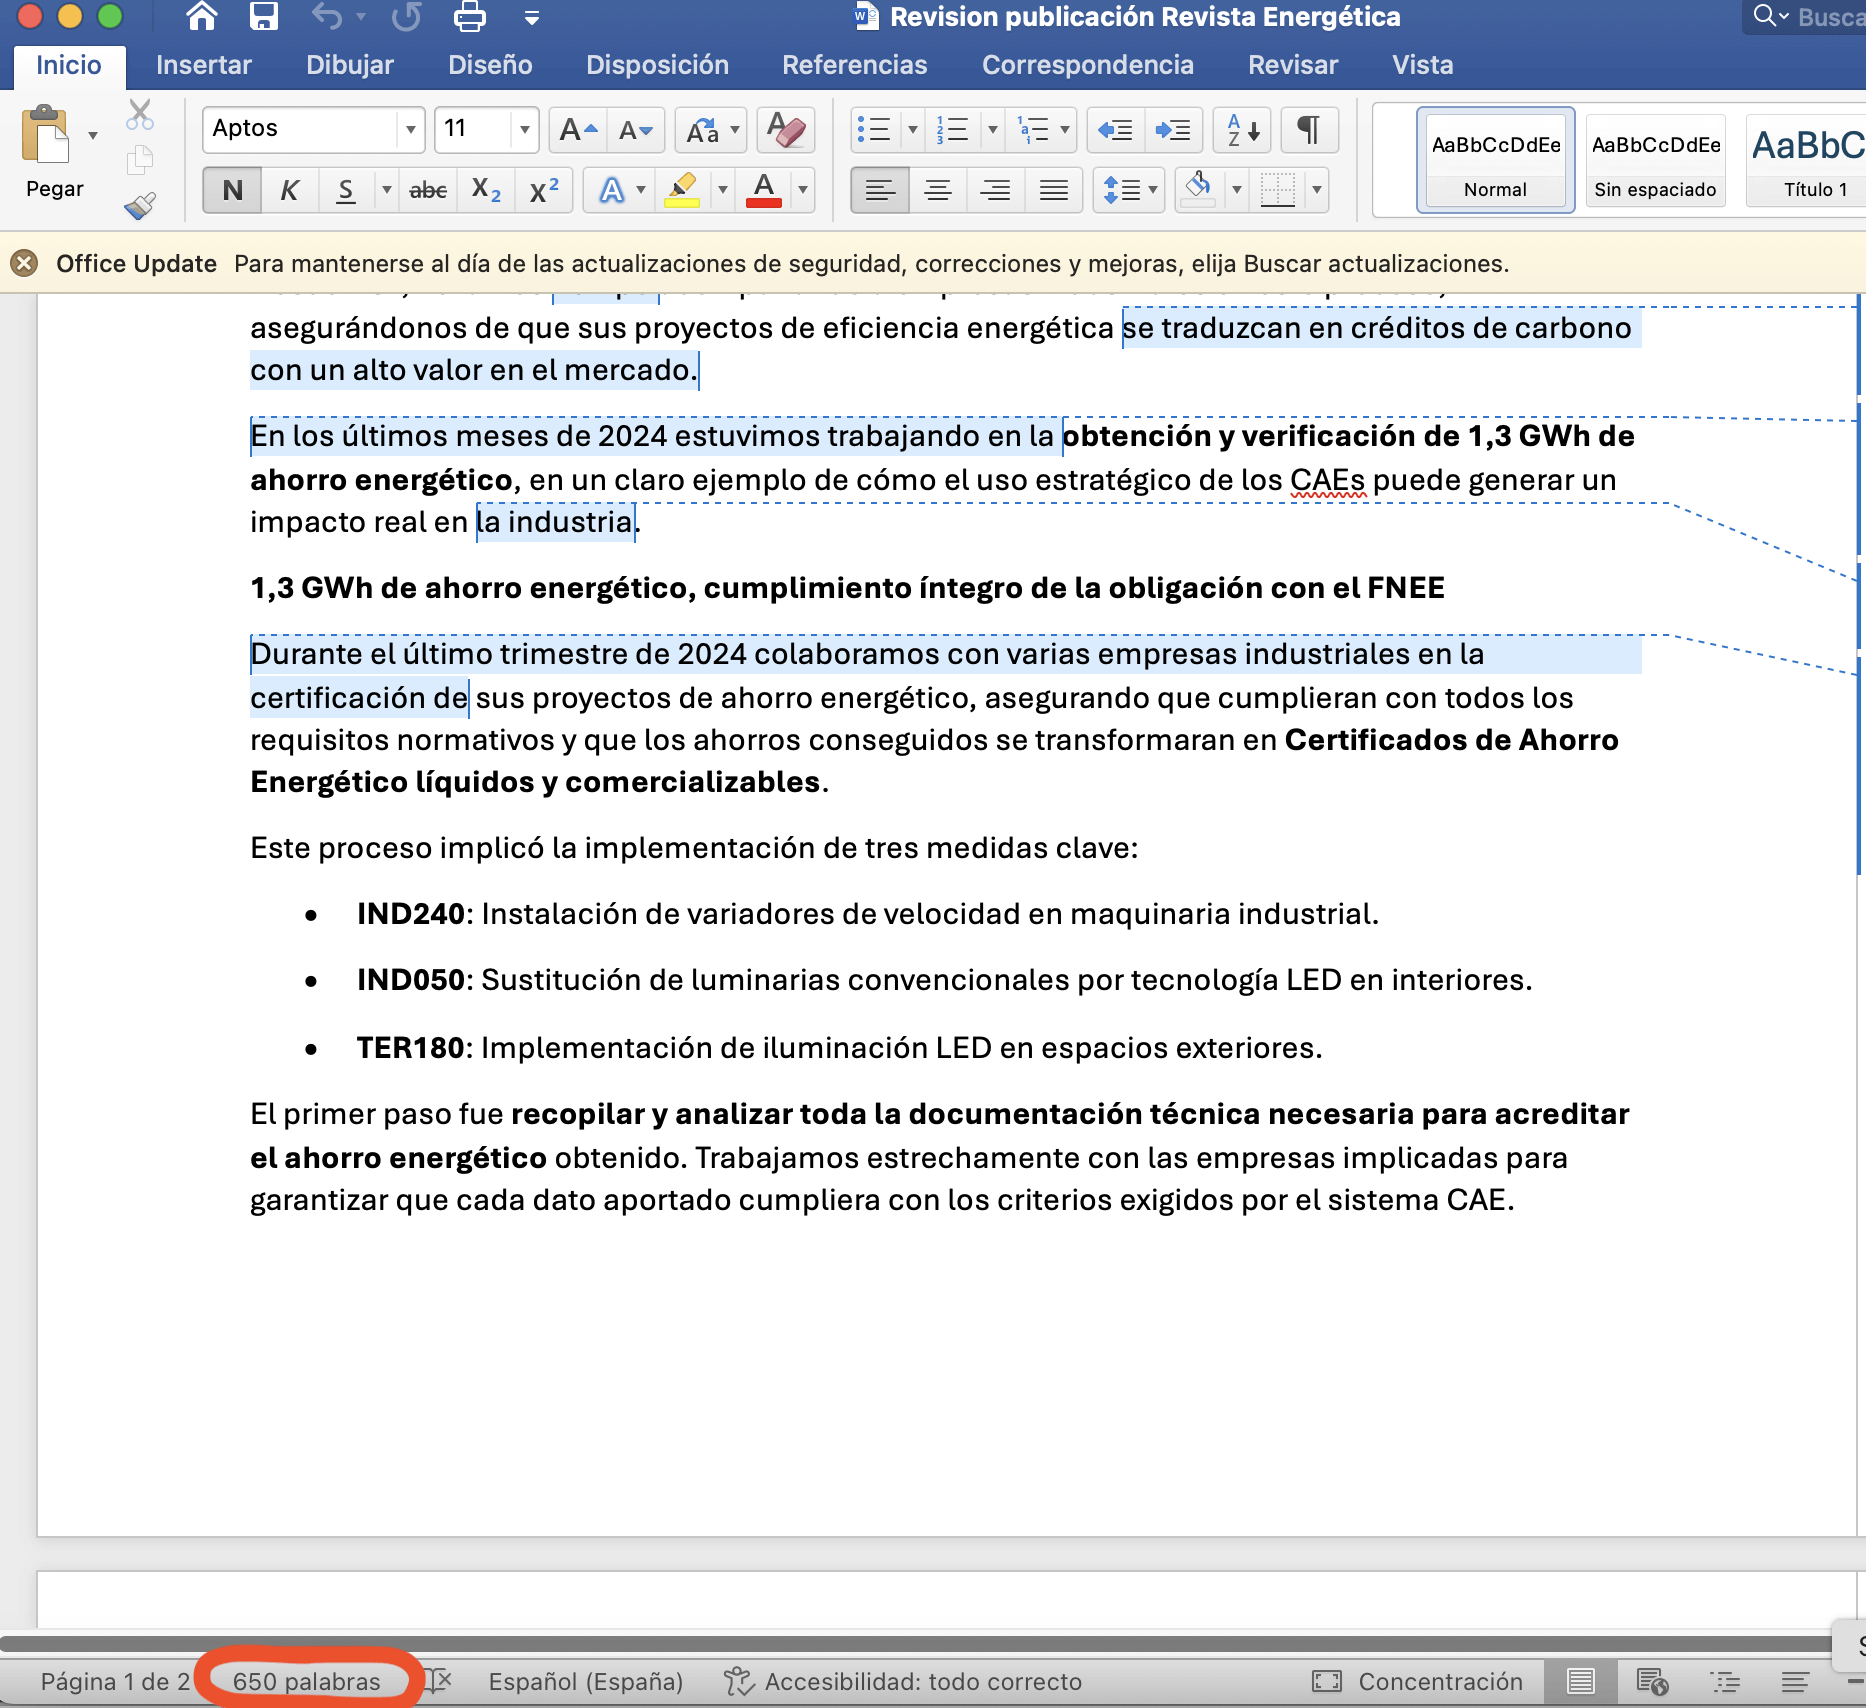Open highlight color dropdown arrow
Viewport: 1866px width, 1708px height.
pyautogui.click(x=722, y=190)
